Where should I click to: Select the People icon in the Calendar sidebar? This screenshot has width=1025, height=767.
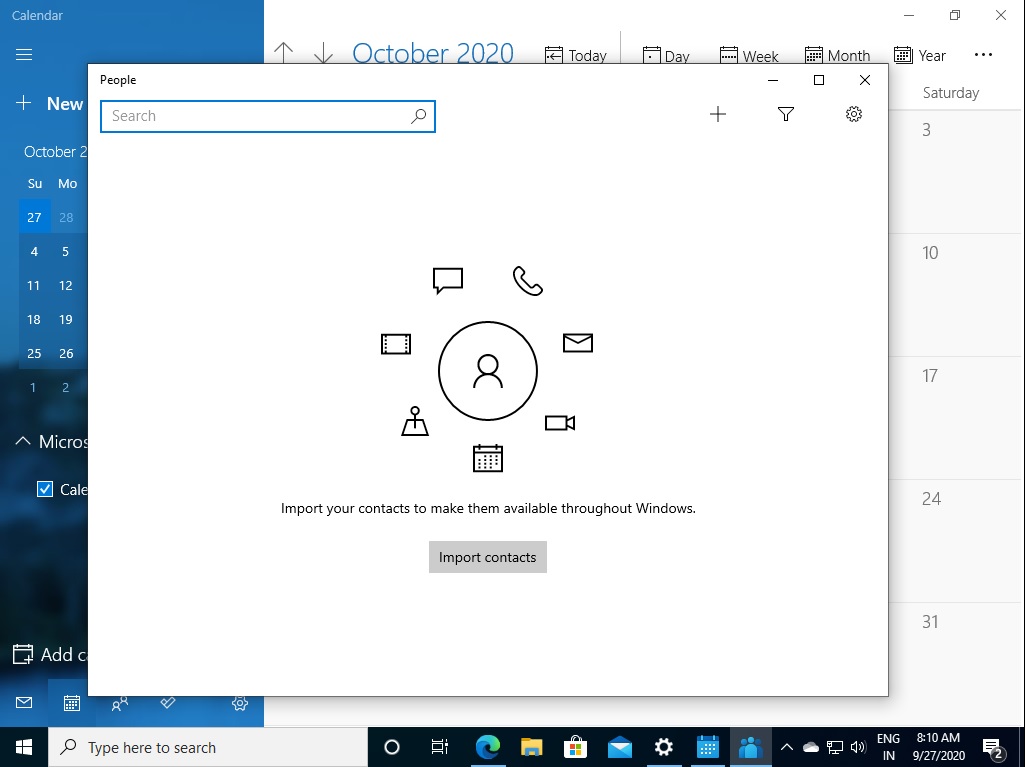(x=119, y=702)
